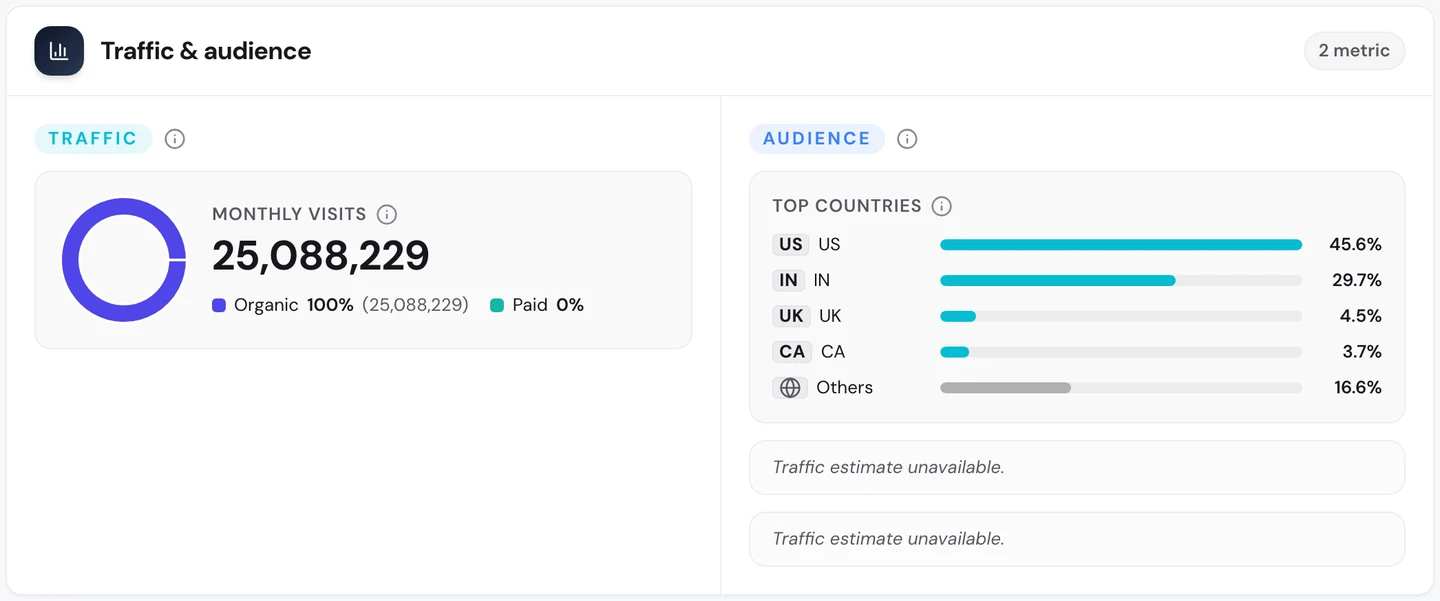1440x601 pixels.
Task: Click the CA 3.7% progress bar
Action: (1121, 352)
